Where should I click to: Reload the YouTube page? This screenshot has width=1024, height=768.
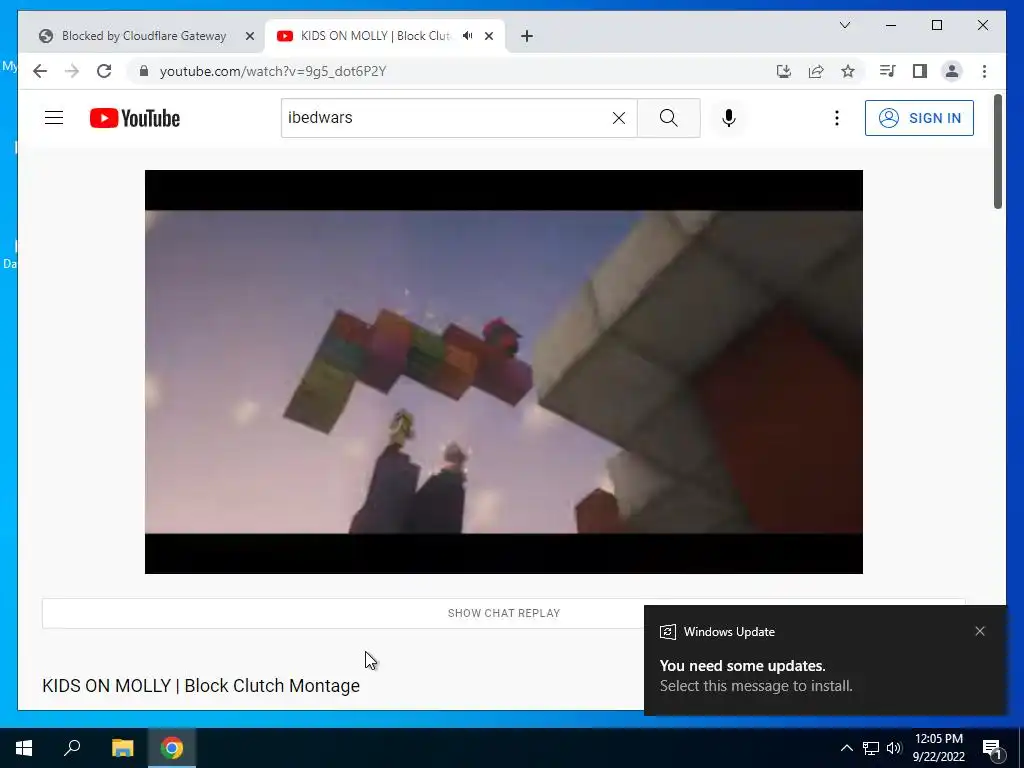[x=104, y=71]
